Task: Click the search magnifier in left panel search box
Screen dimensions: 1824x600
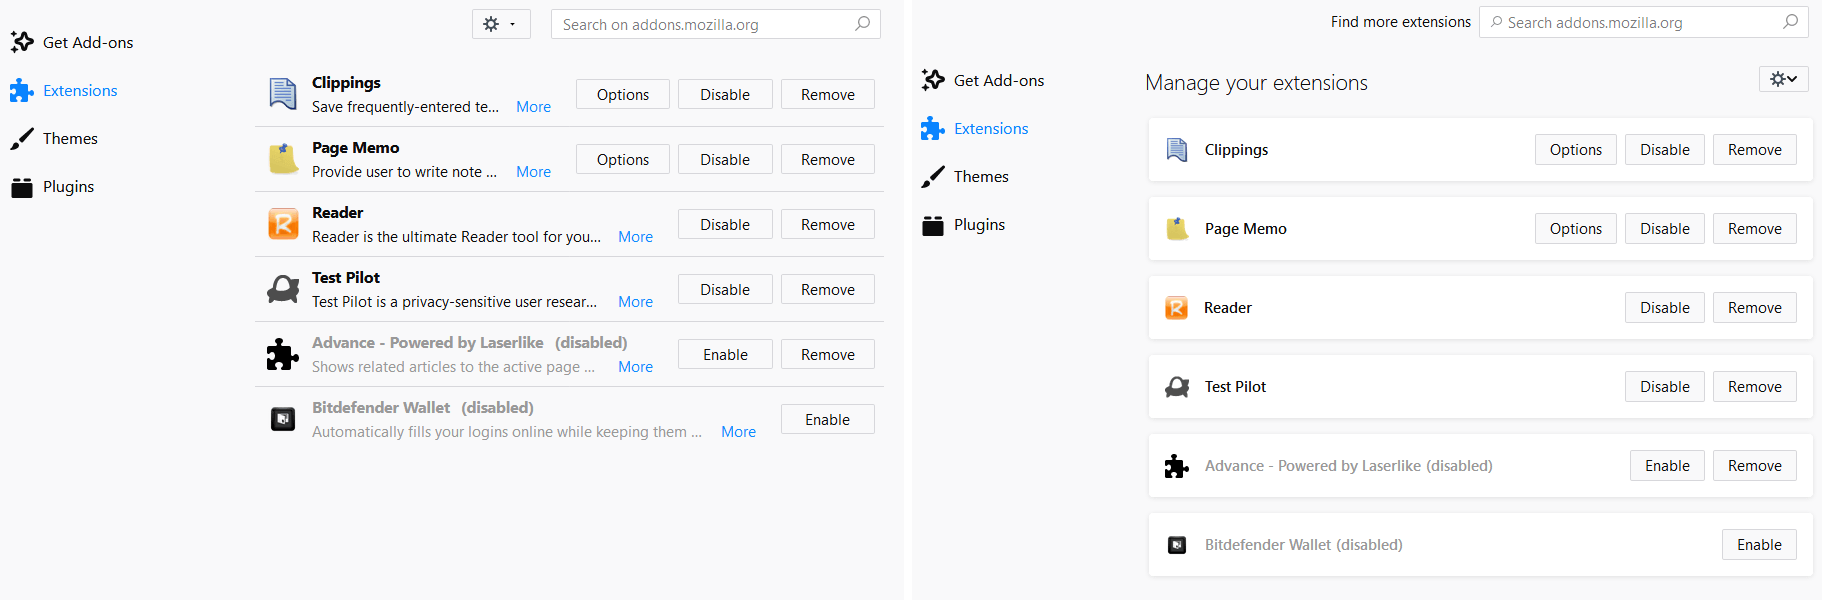Action: (x=863, y=24)
